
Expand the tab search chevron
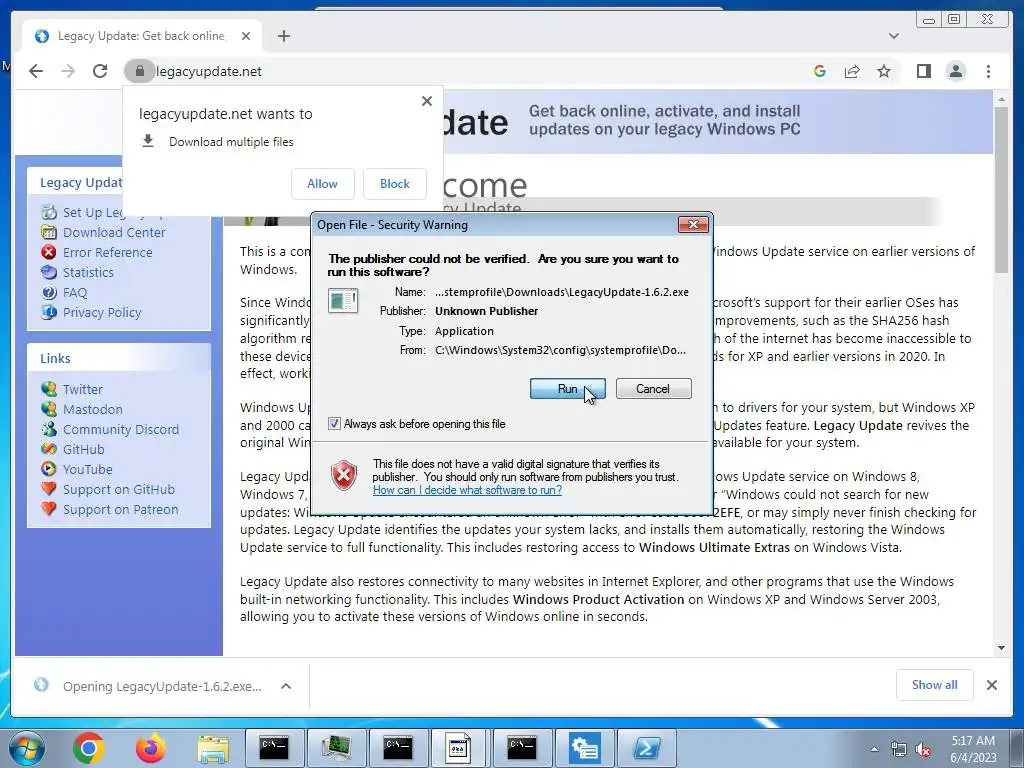click(x=894, y=36)
